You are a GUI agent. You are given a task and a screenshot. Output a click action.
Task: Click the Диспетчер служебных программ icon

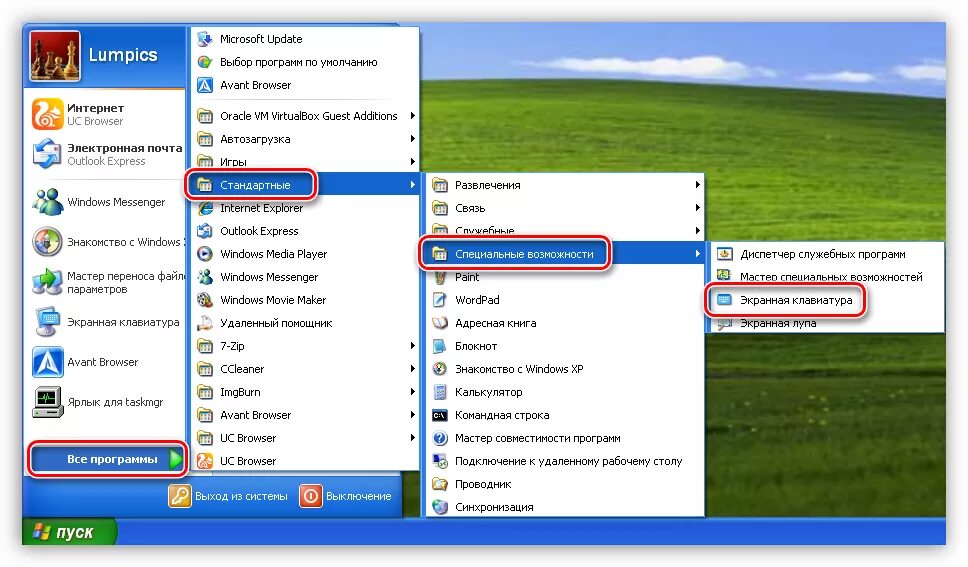pos(724,254)
